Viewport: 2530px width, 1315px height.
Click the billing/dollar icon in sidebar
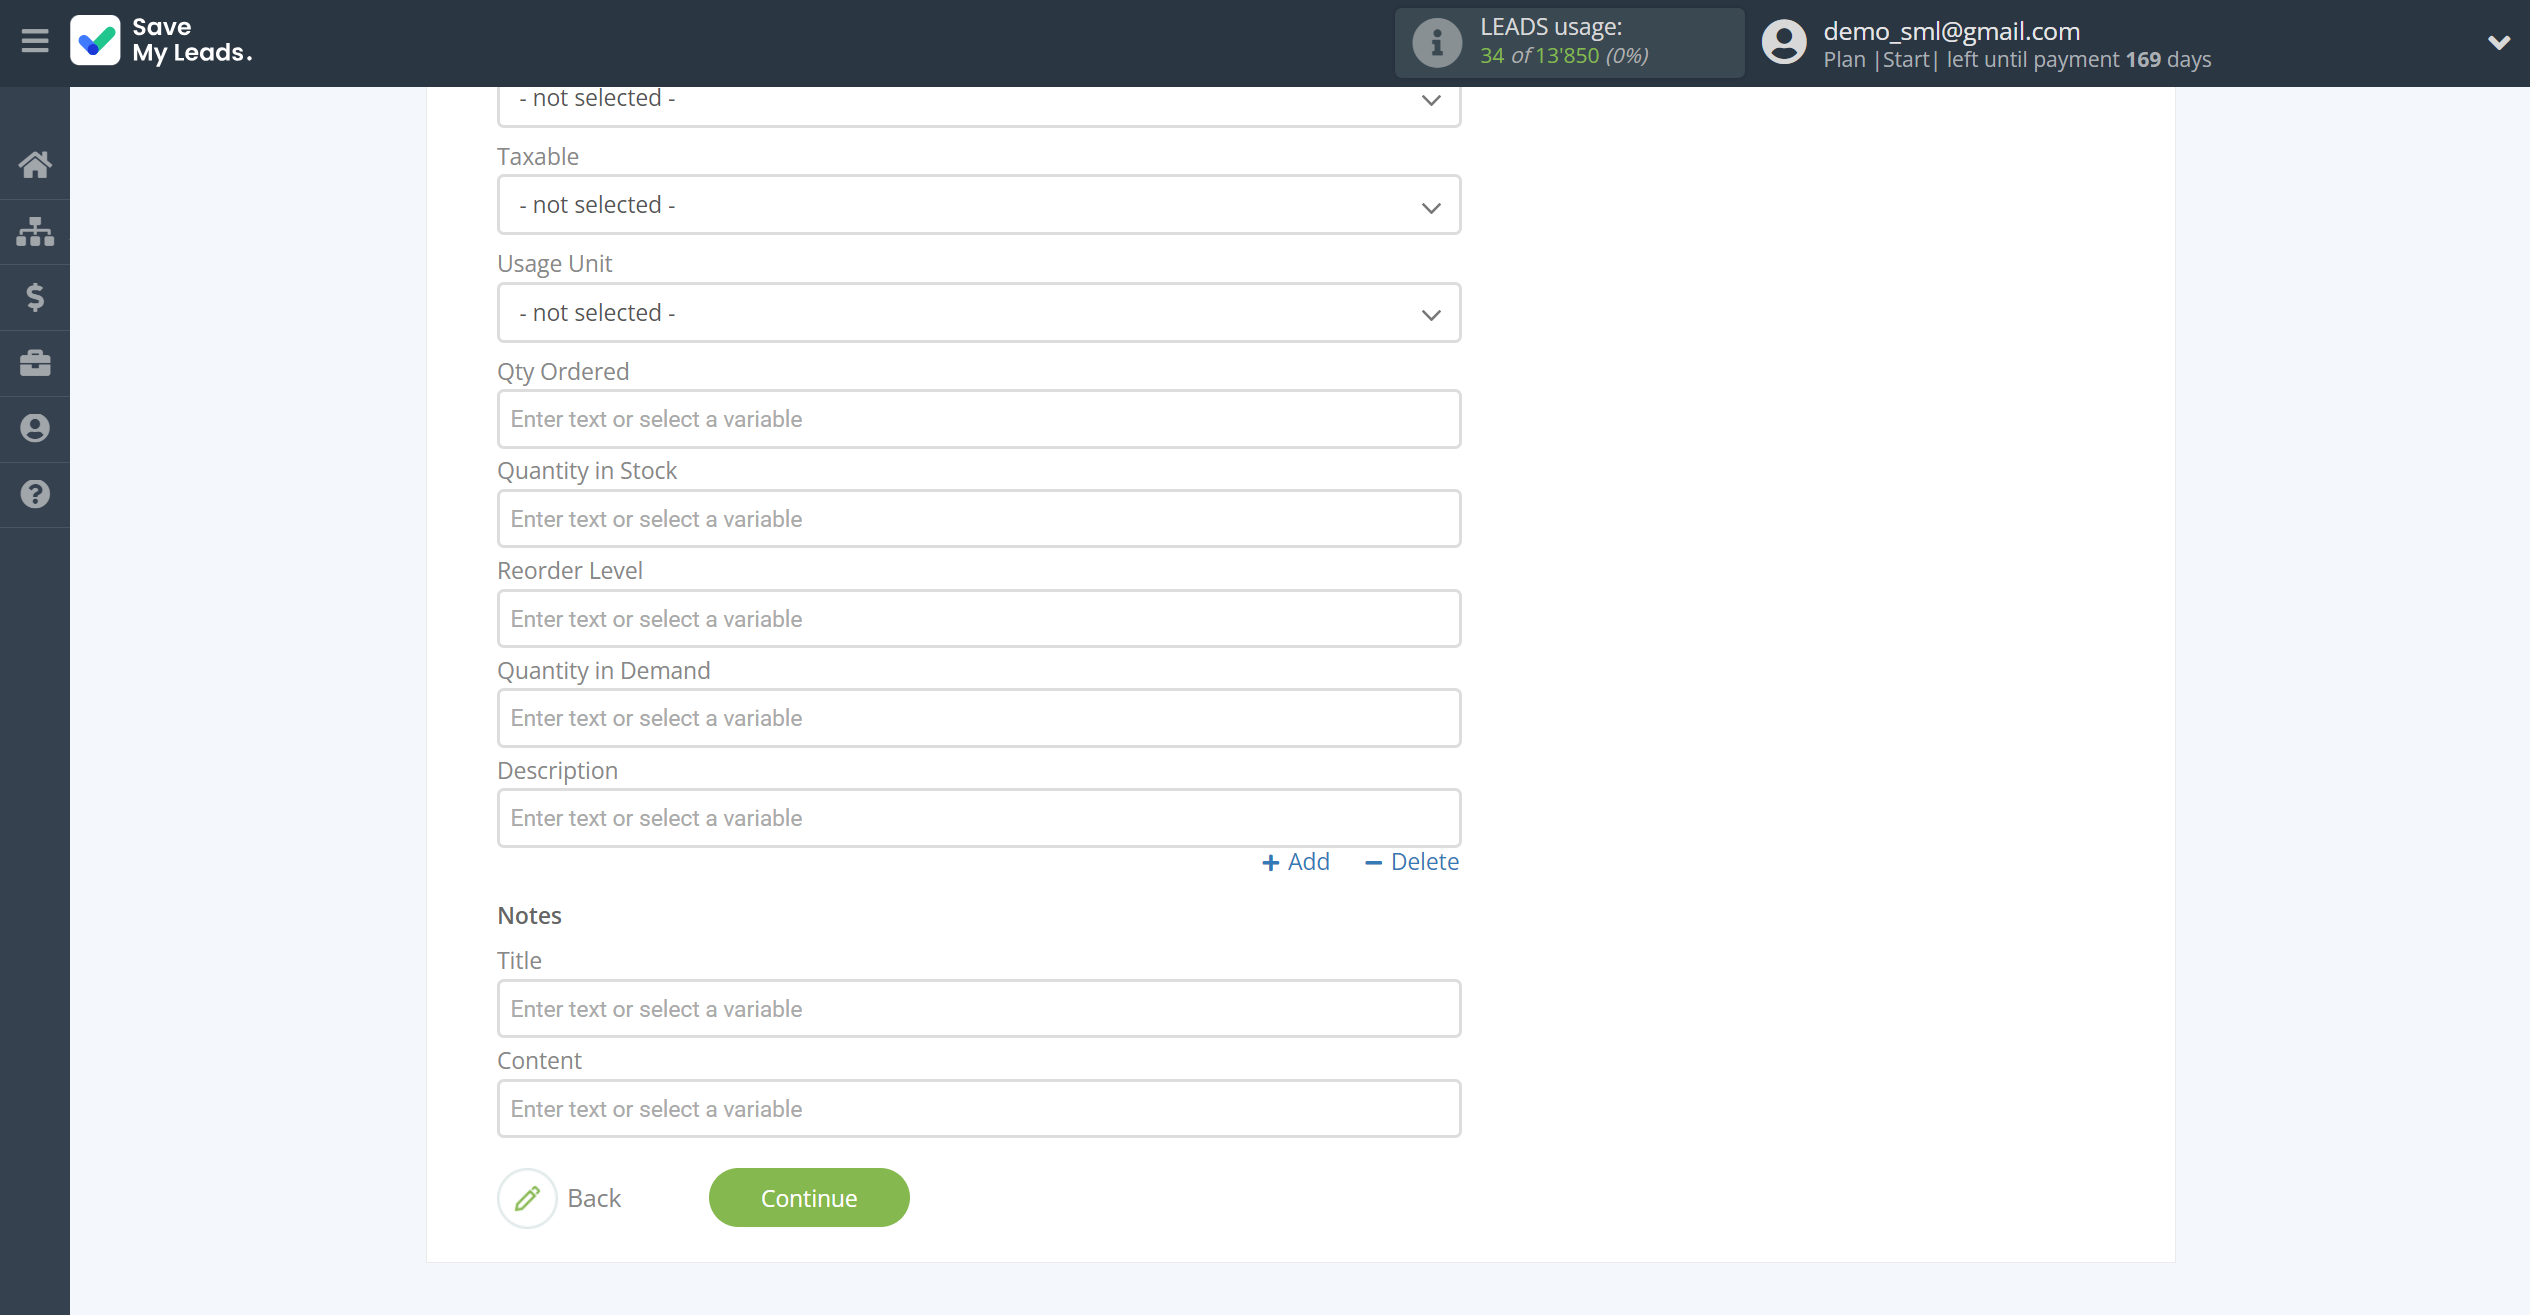[x=35, y=296]
